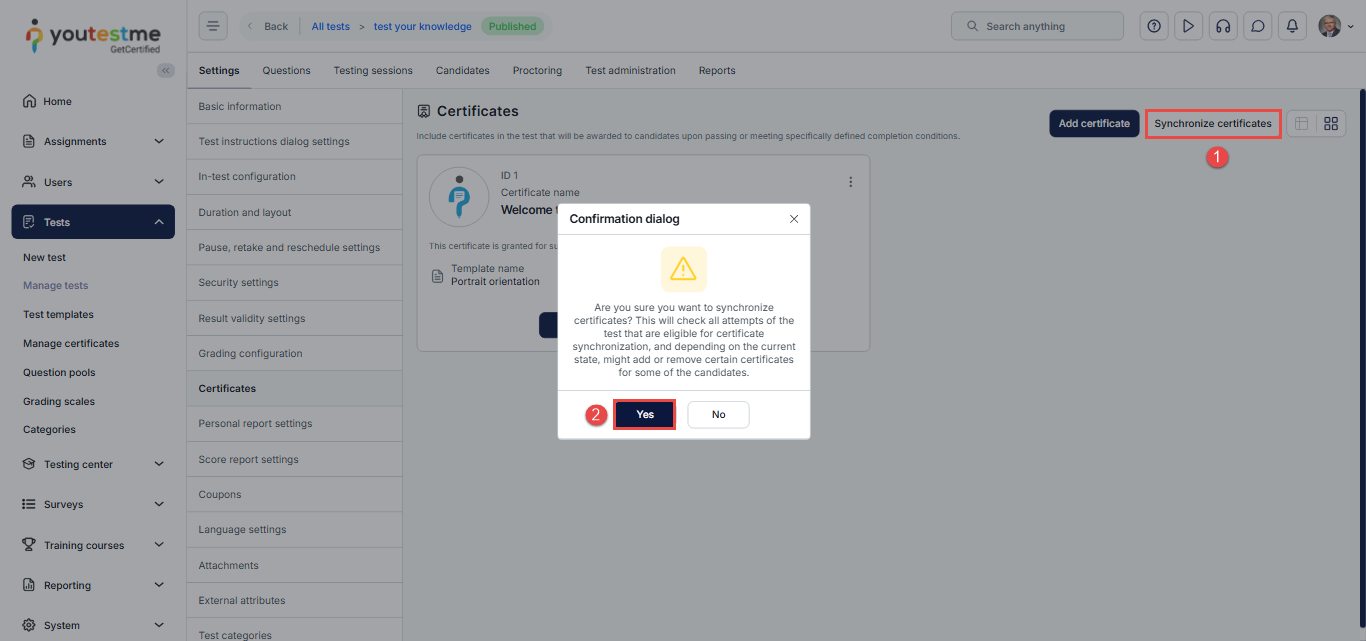The height and width of the screenshot is (641, 1366).
Task: Open the Proctoring tab
Action: tap(538, 70)
